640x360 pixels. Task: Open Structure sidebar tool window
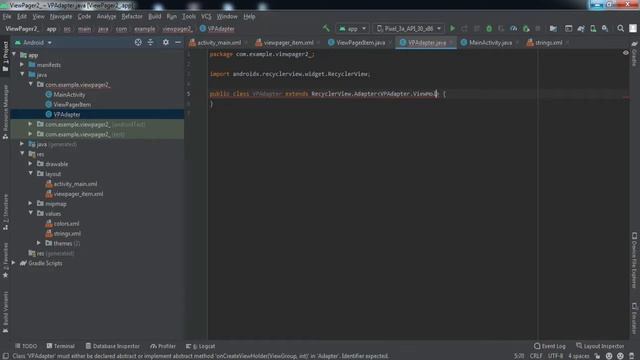pyautogui.click(x=5, y=212)
